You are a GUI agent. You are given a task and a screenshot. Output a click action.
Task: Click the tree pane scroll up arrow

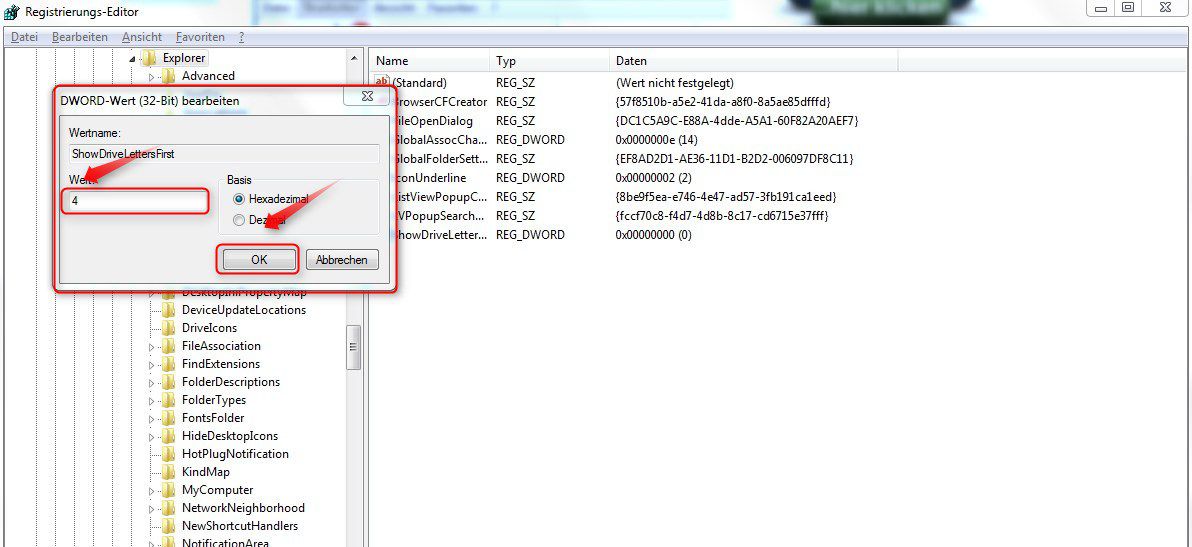(353, 58)
